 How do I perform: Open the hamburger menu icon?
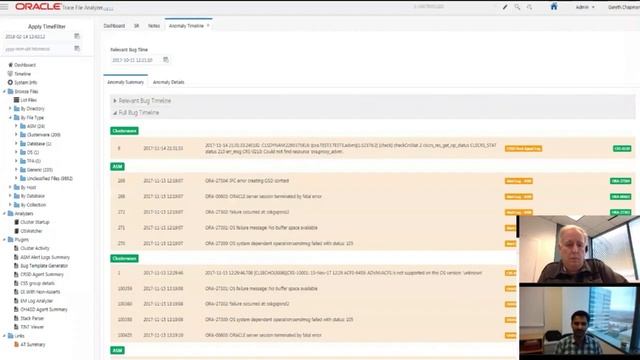4,7
